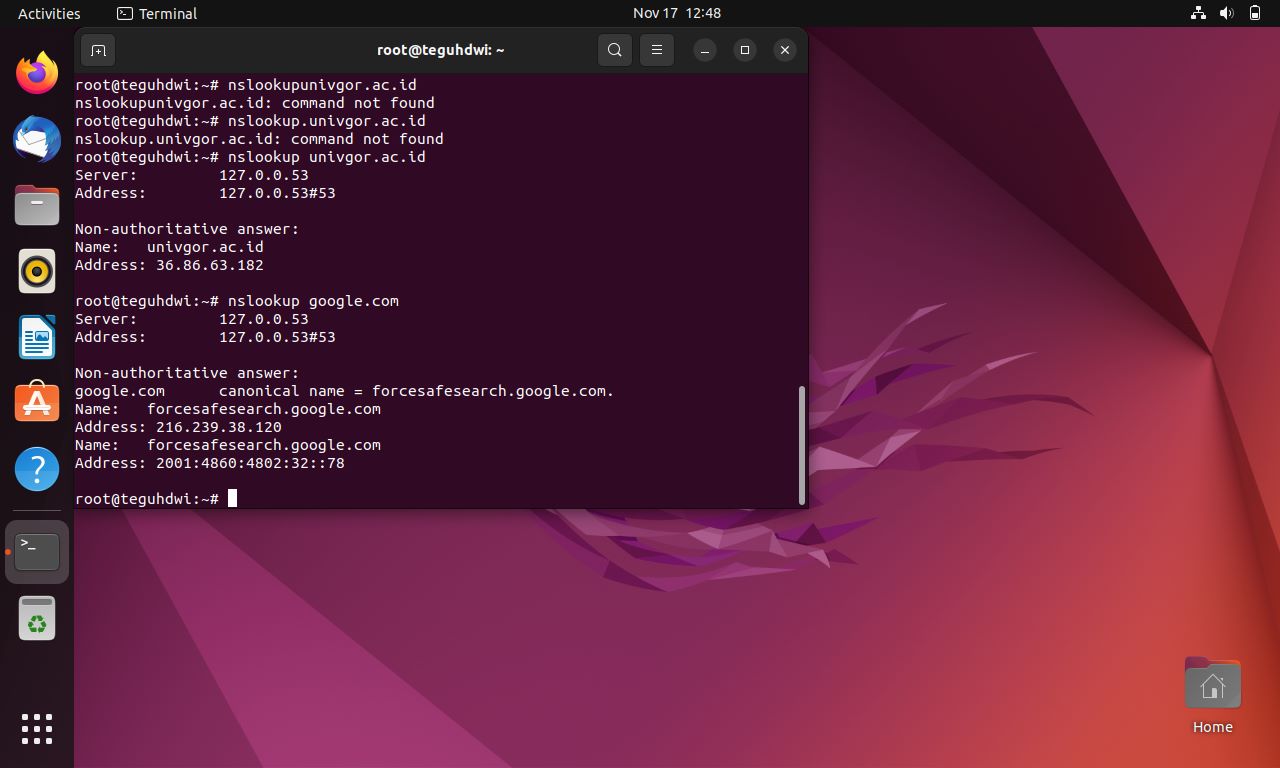Image resolution: width=1280 pixels, height=768 pixels.
Task: Click the 'nslookup univgor.ac.id' command line
Action: tap(250, 157)
